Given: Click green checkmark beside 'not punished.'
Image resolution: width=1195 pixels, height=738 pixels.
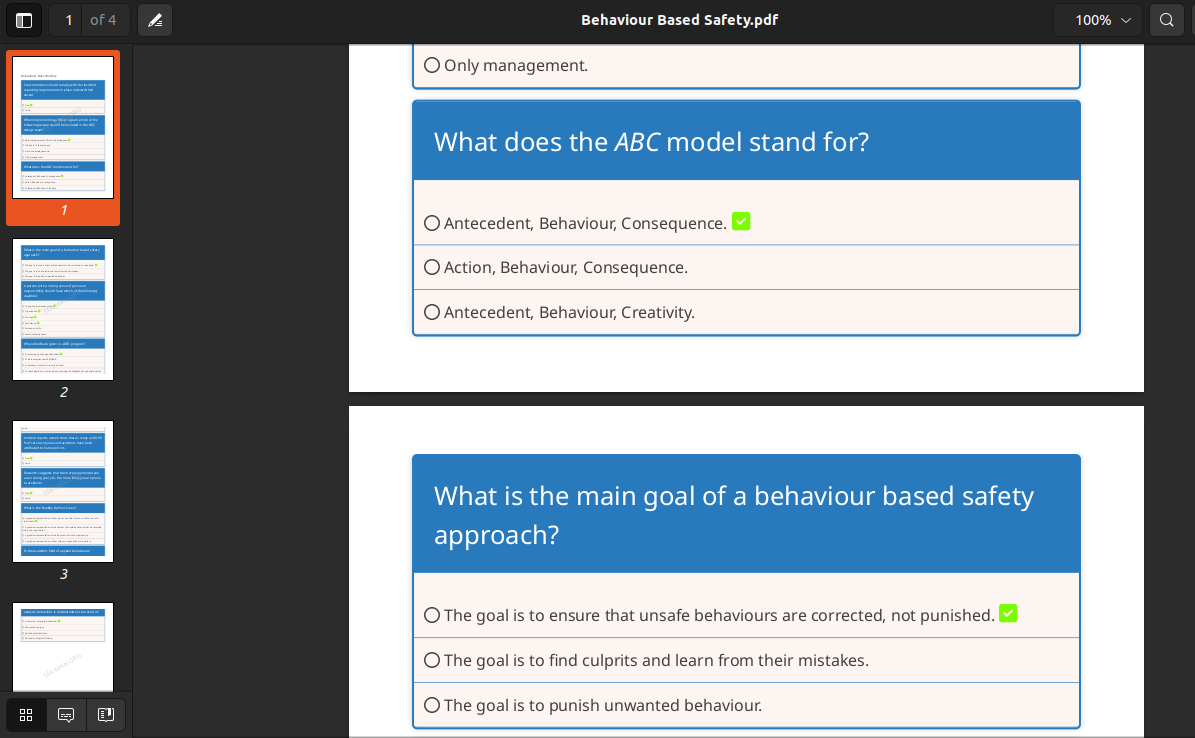Looking at the screenshot, I should (1008, 613).
